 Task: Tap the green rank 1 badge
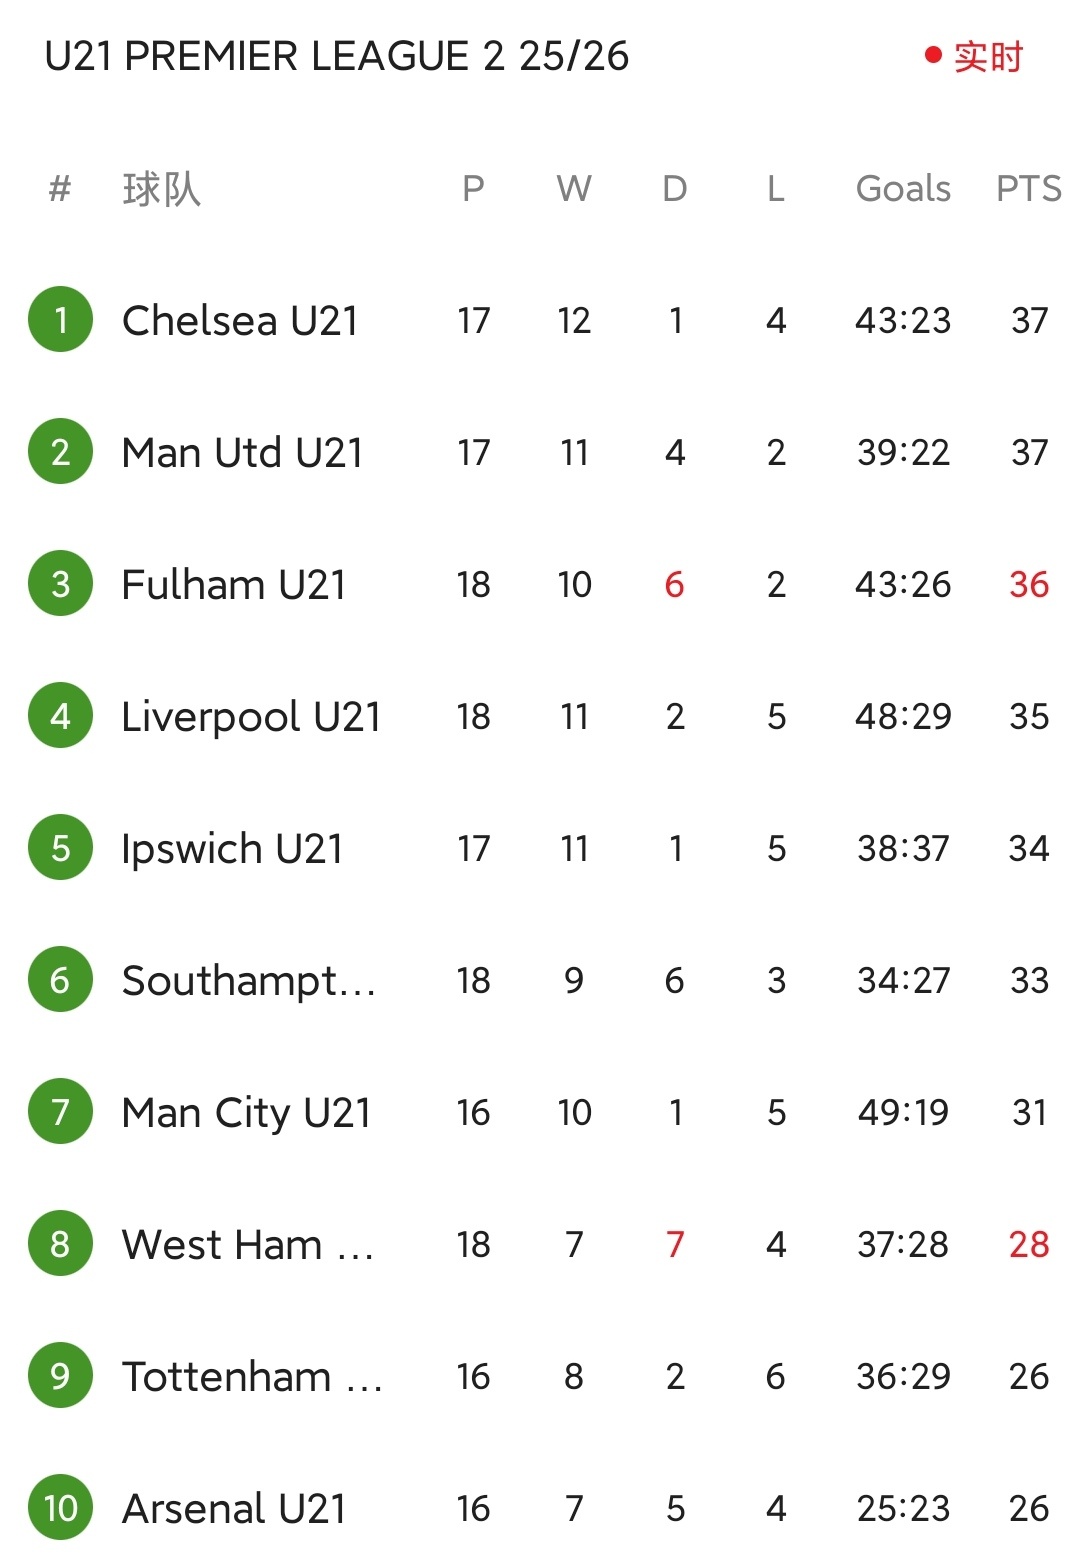coord(61,320)
